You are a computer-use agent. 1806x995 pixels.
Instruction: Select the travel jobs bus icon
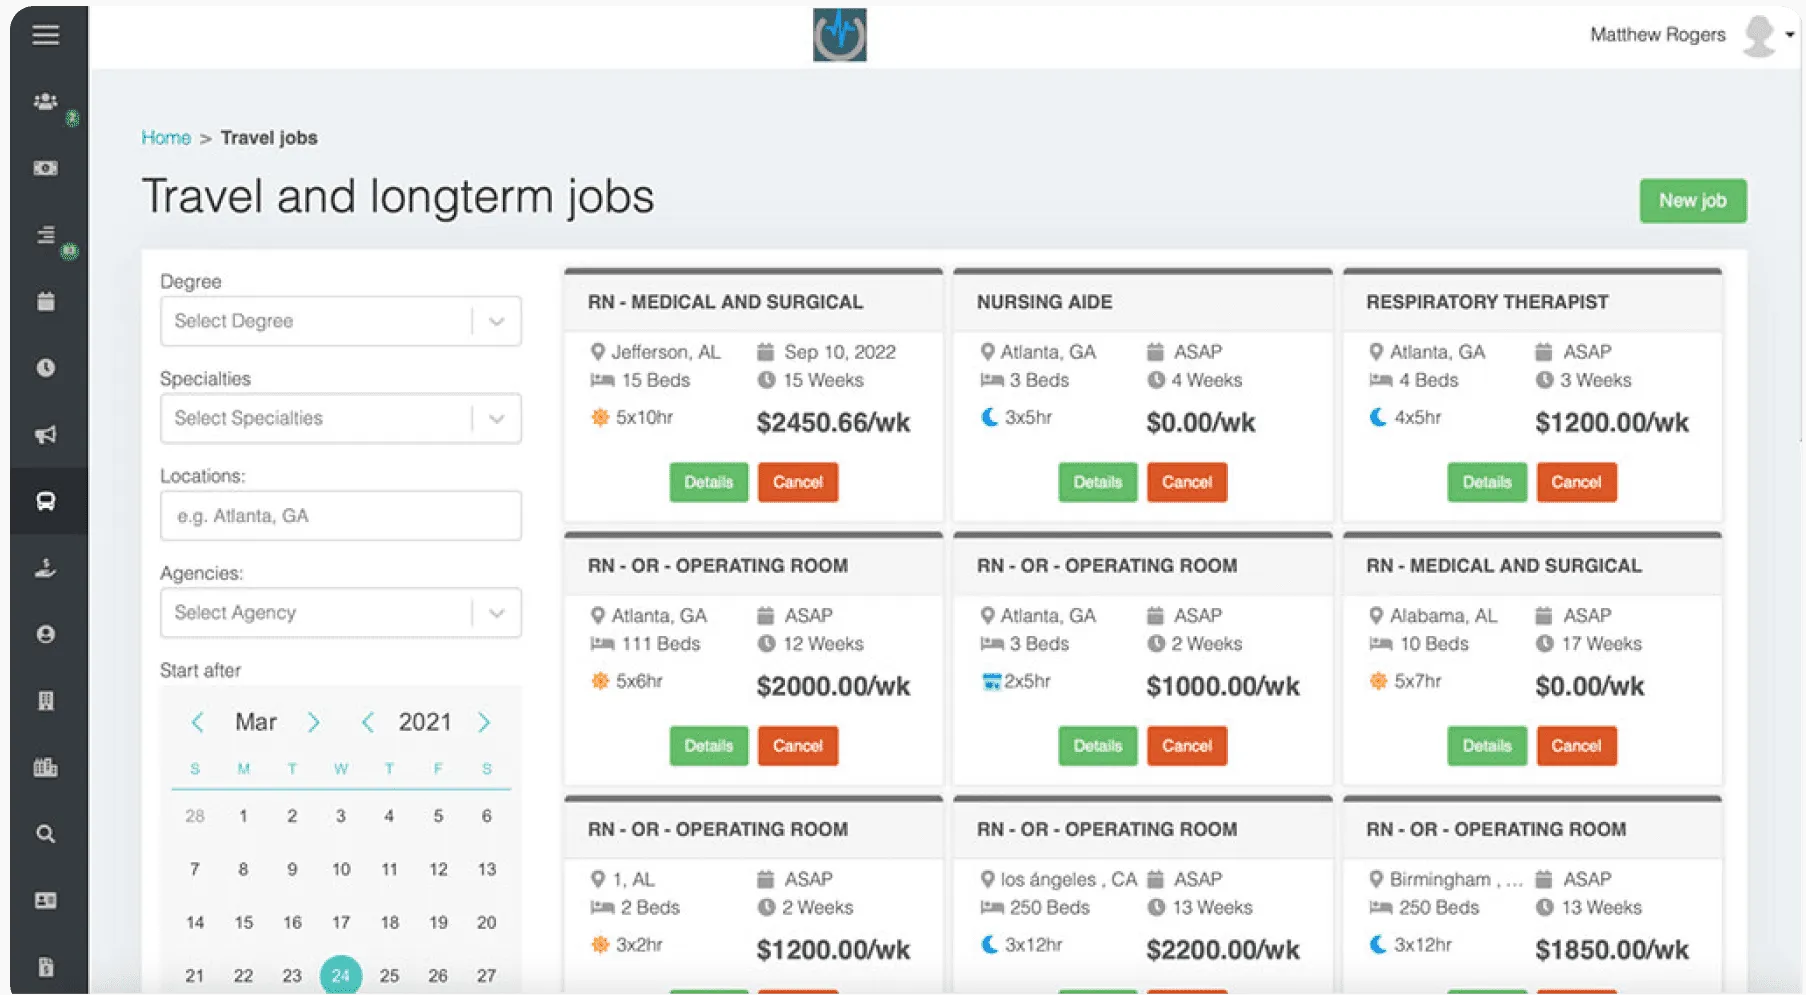[x=47, y=502]
